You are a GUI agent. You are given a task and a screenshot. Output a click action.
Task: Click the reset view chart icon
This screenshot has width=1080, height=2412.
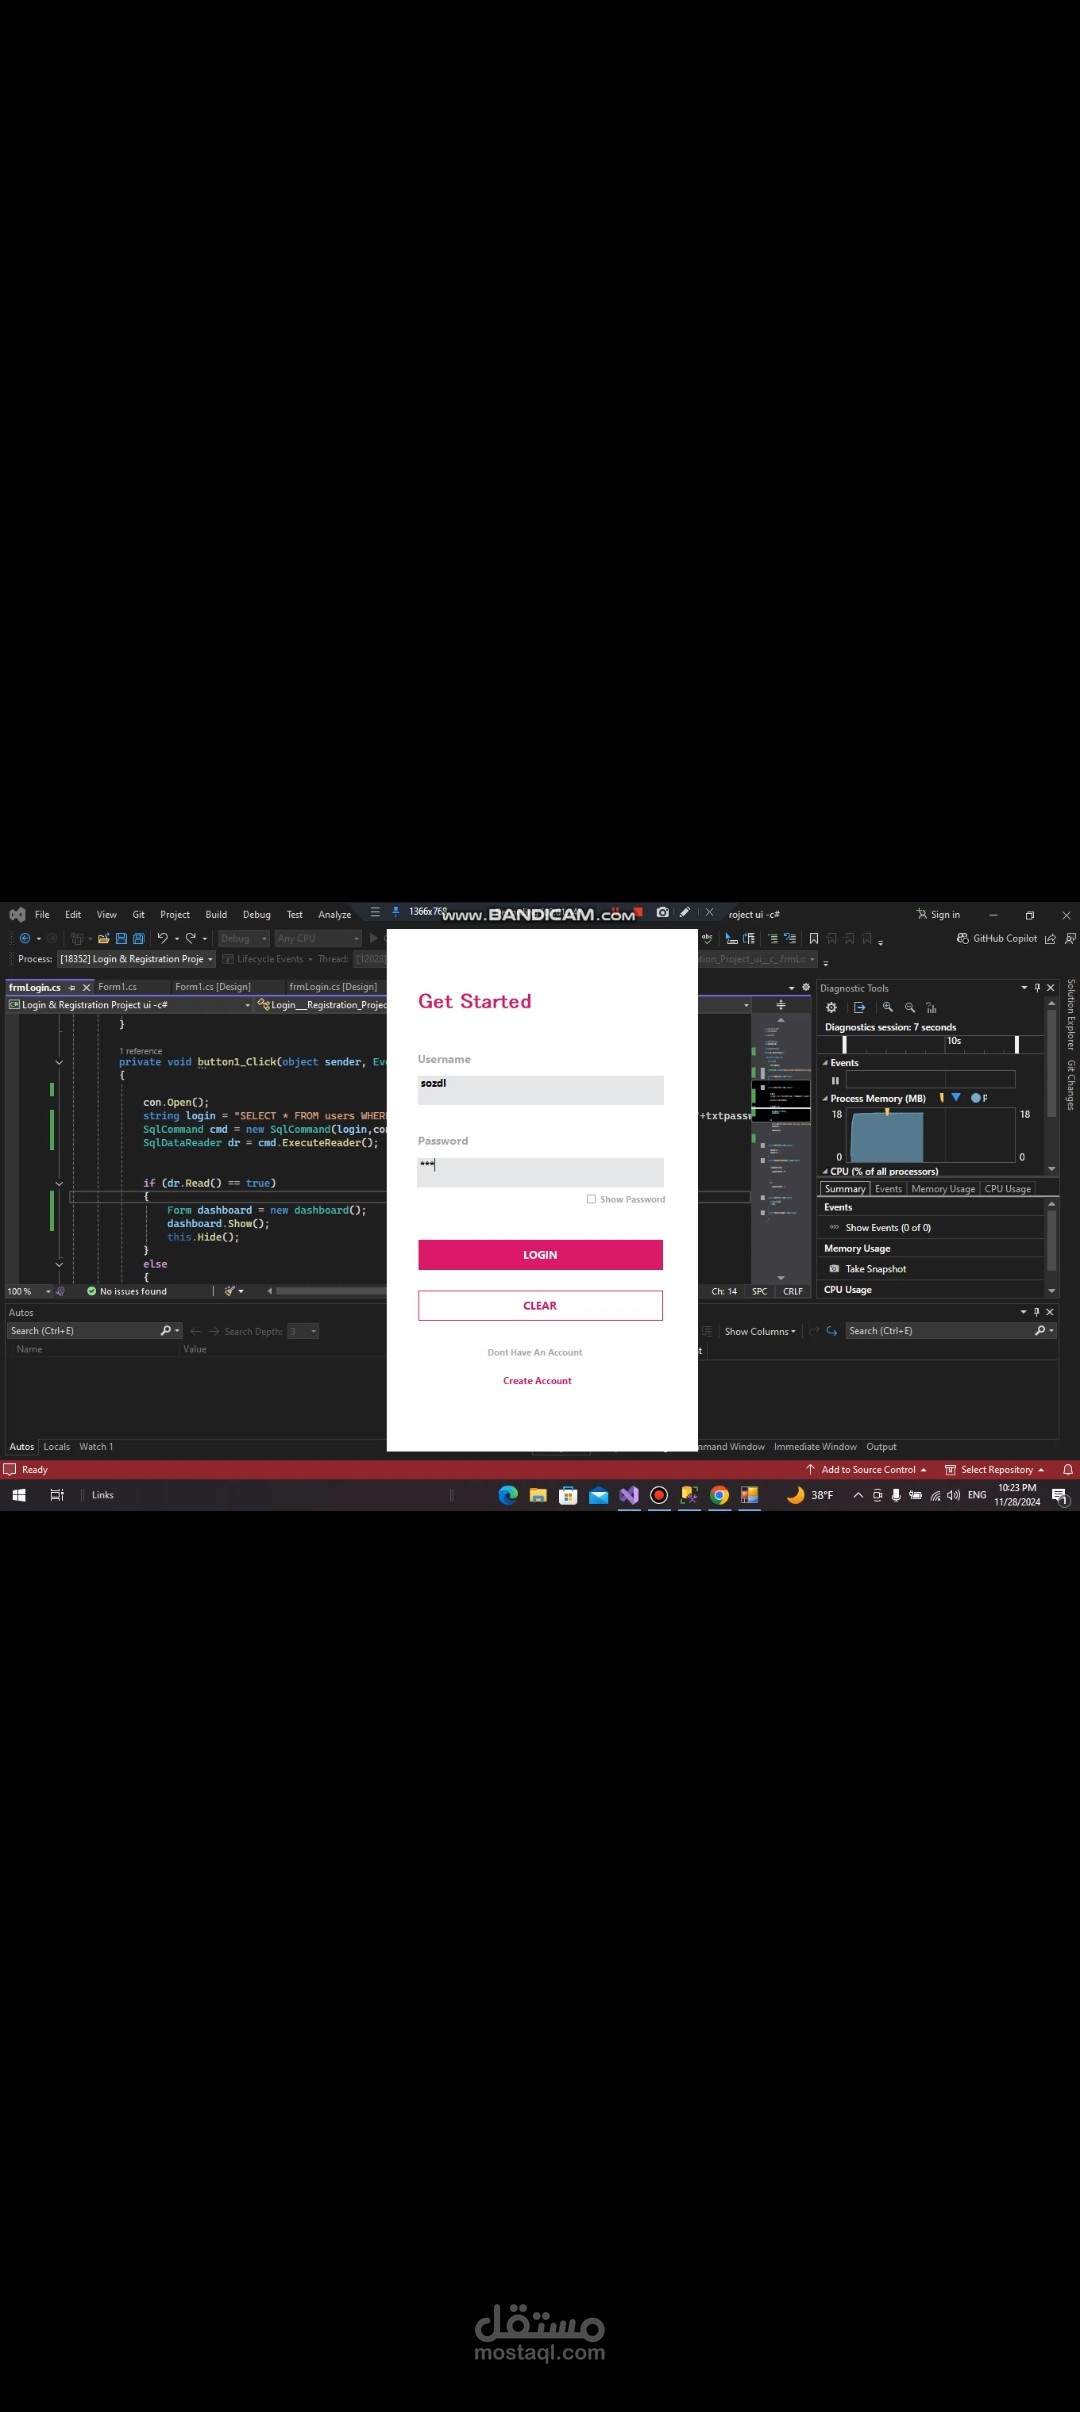coord(931,1007)
